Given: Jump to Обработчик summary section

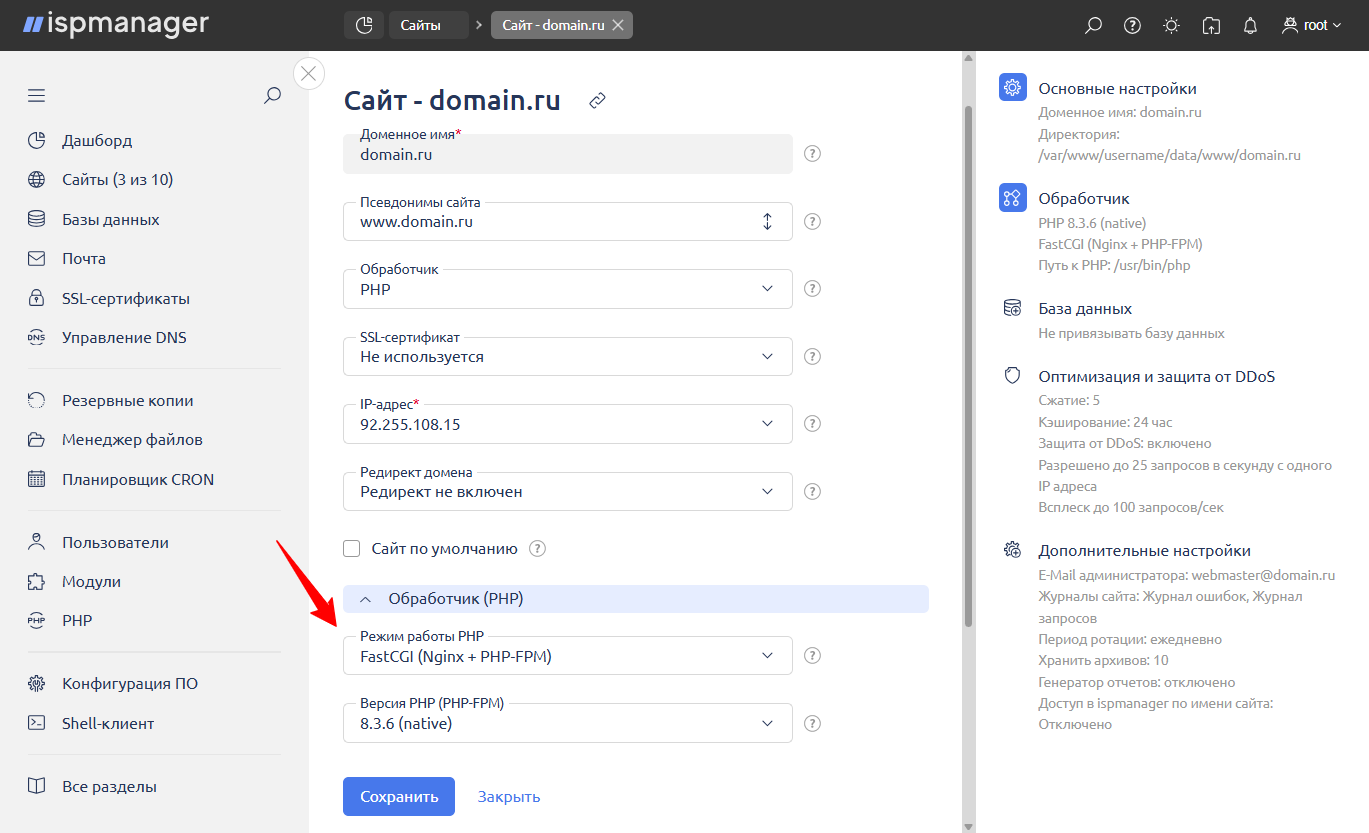Looking at the screenshot, I should [x=1084, y=199].
